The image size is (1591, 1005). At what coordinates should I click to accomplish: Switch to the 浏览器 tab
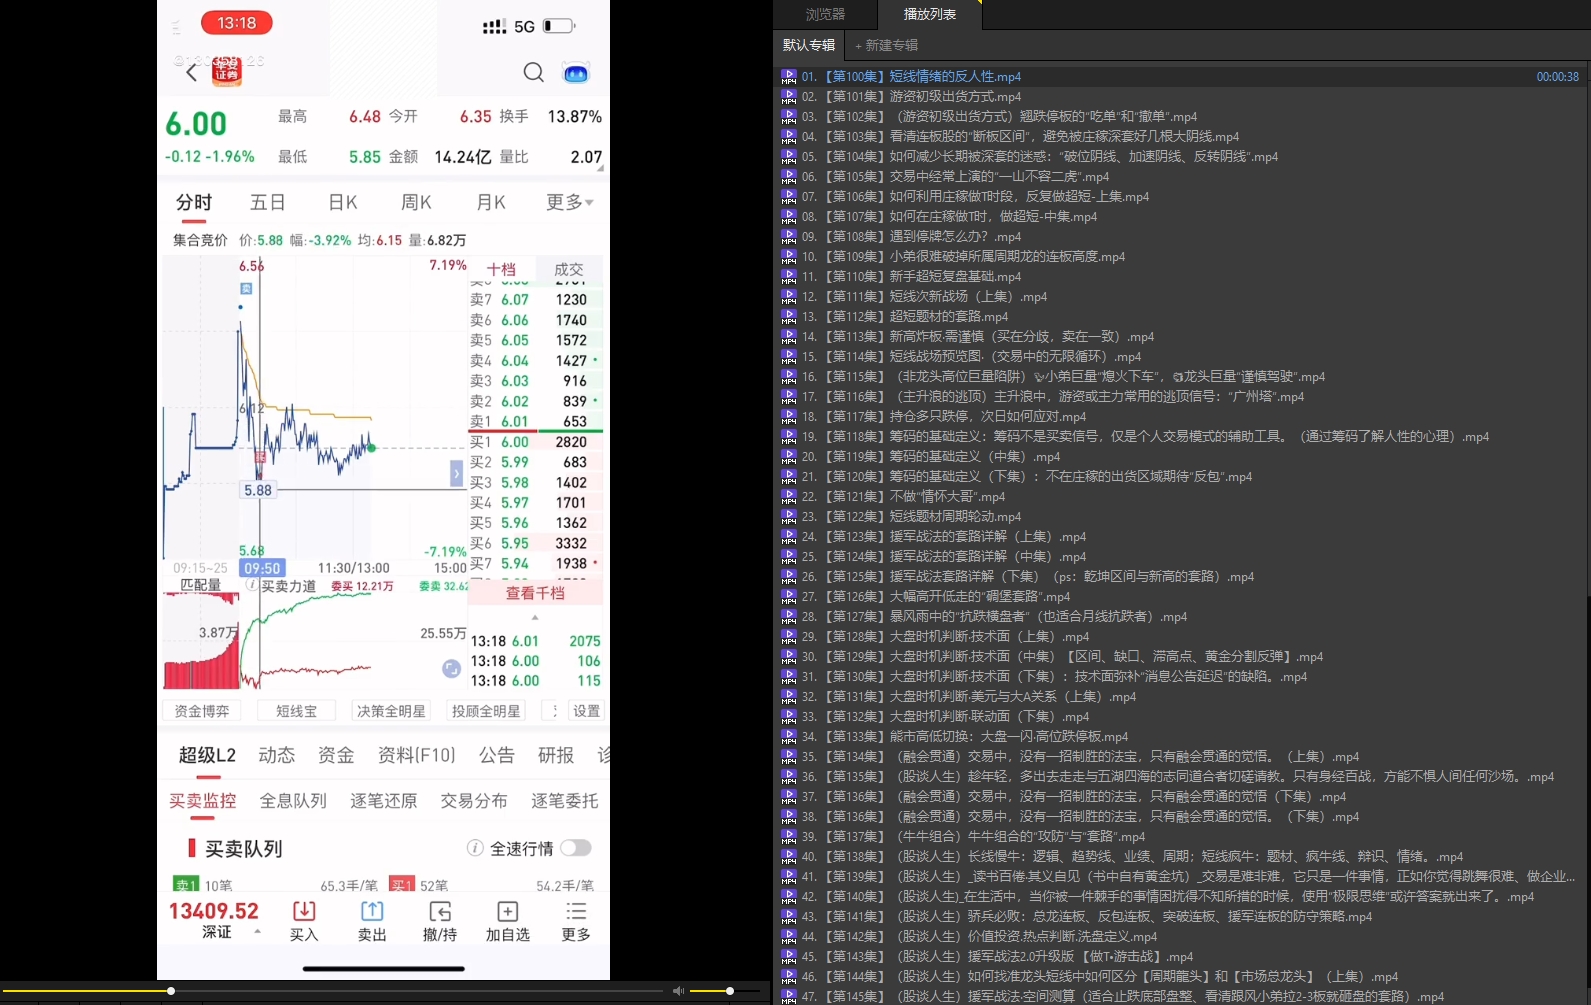pos(825,14)
